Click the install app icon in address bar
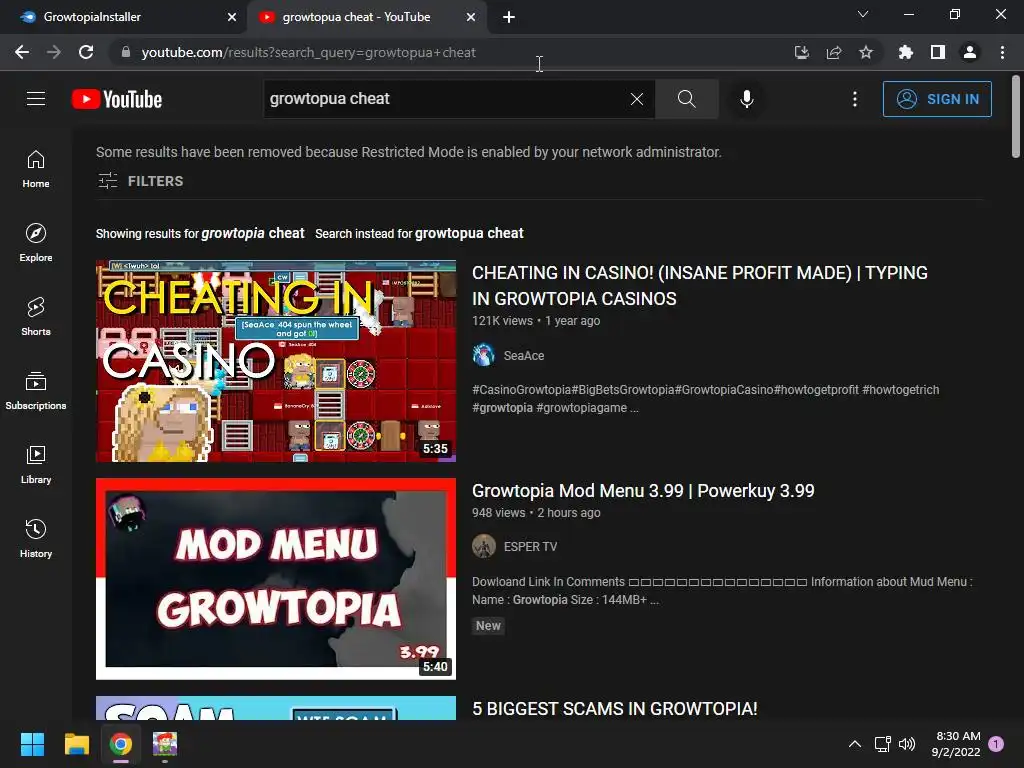 coord(801,52)
